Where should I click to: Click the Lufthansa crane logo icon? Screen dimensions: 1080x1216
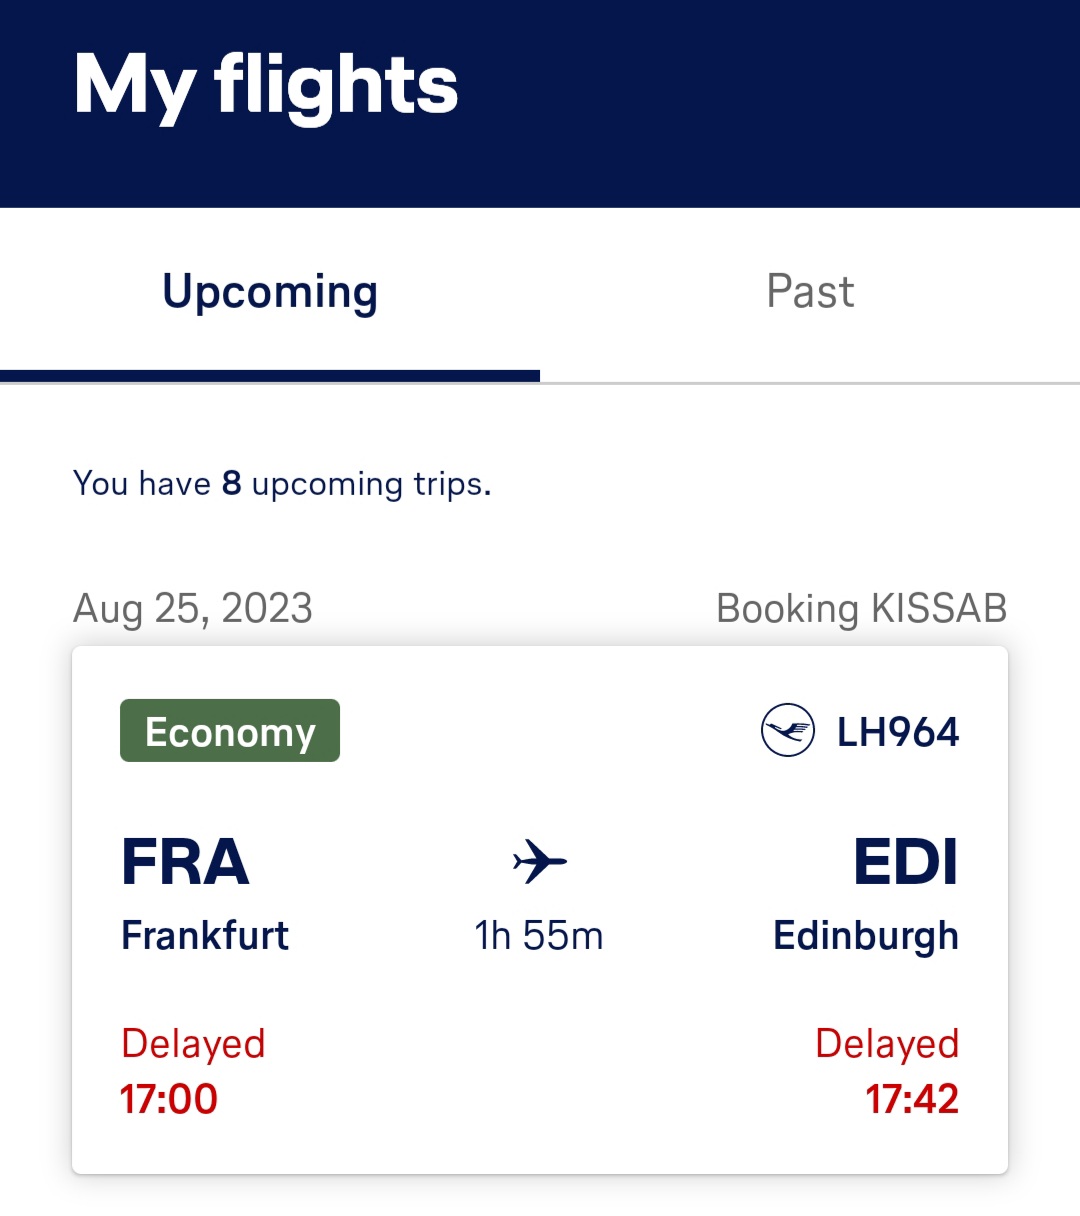click(787, 731)
